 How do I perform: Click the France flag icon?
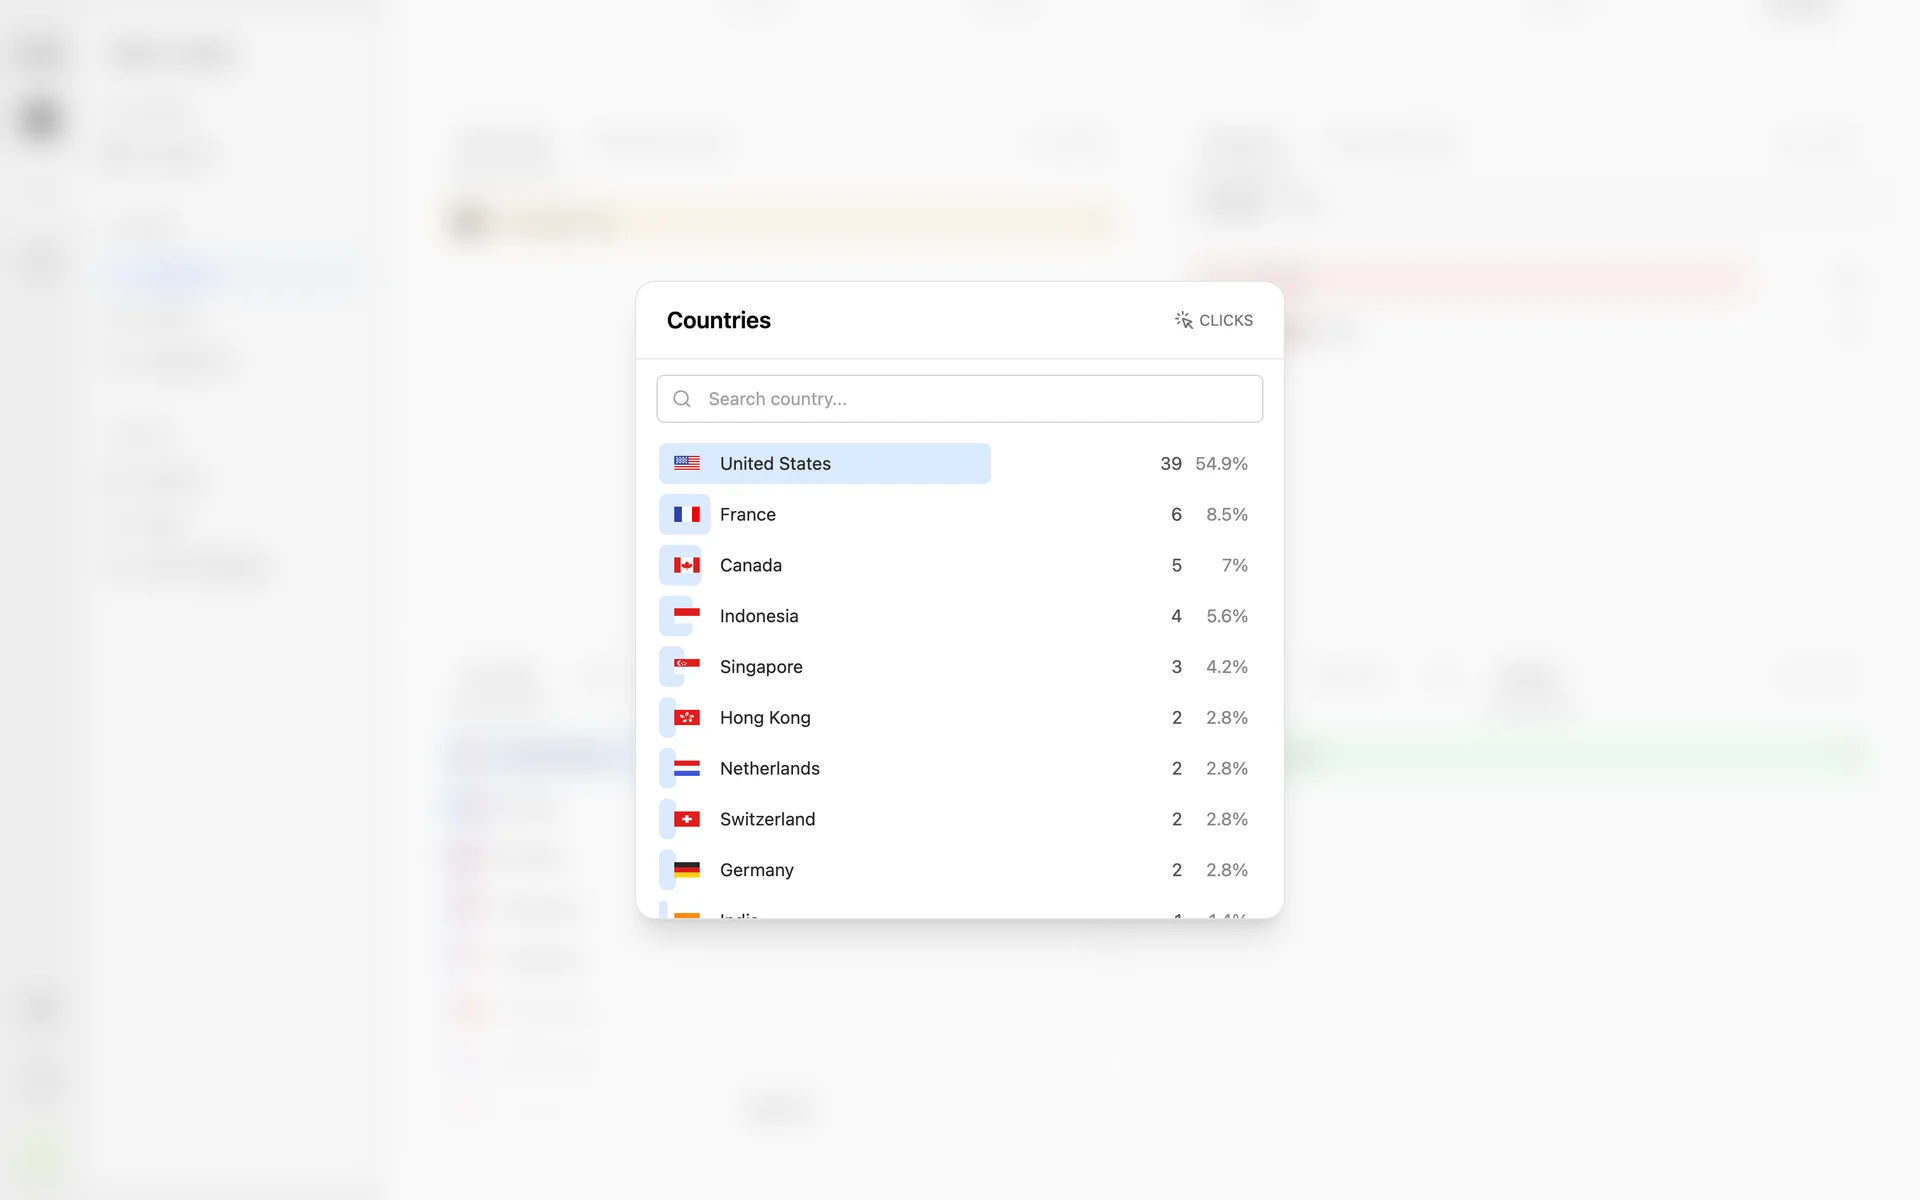click(686, 514)
